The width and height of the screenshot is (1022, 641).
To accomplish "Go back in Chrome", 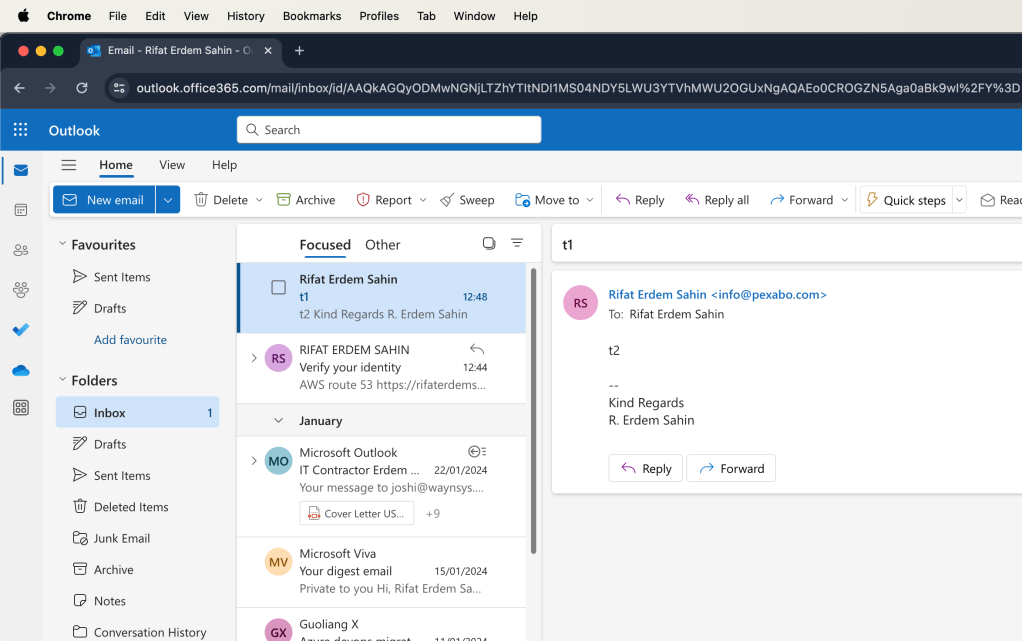I will (x=20, y=87).
